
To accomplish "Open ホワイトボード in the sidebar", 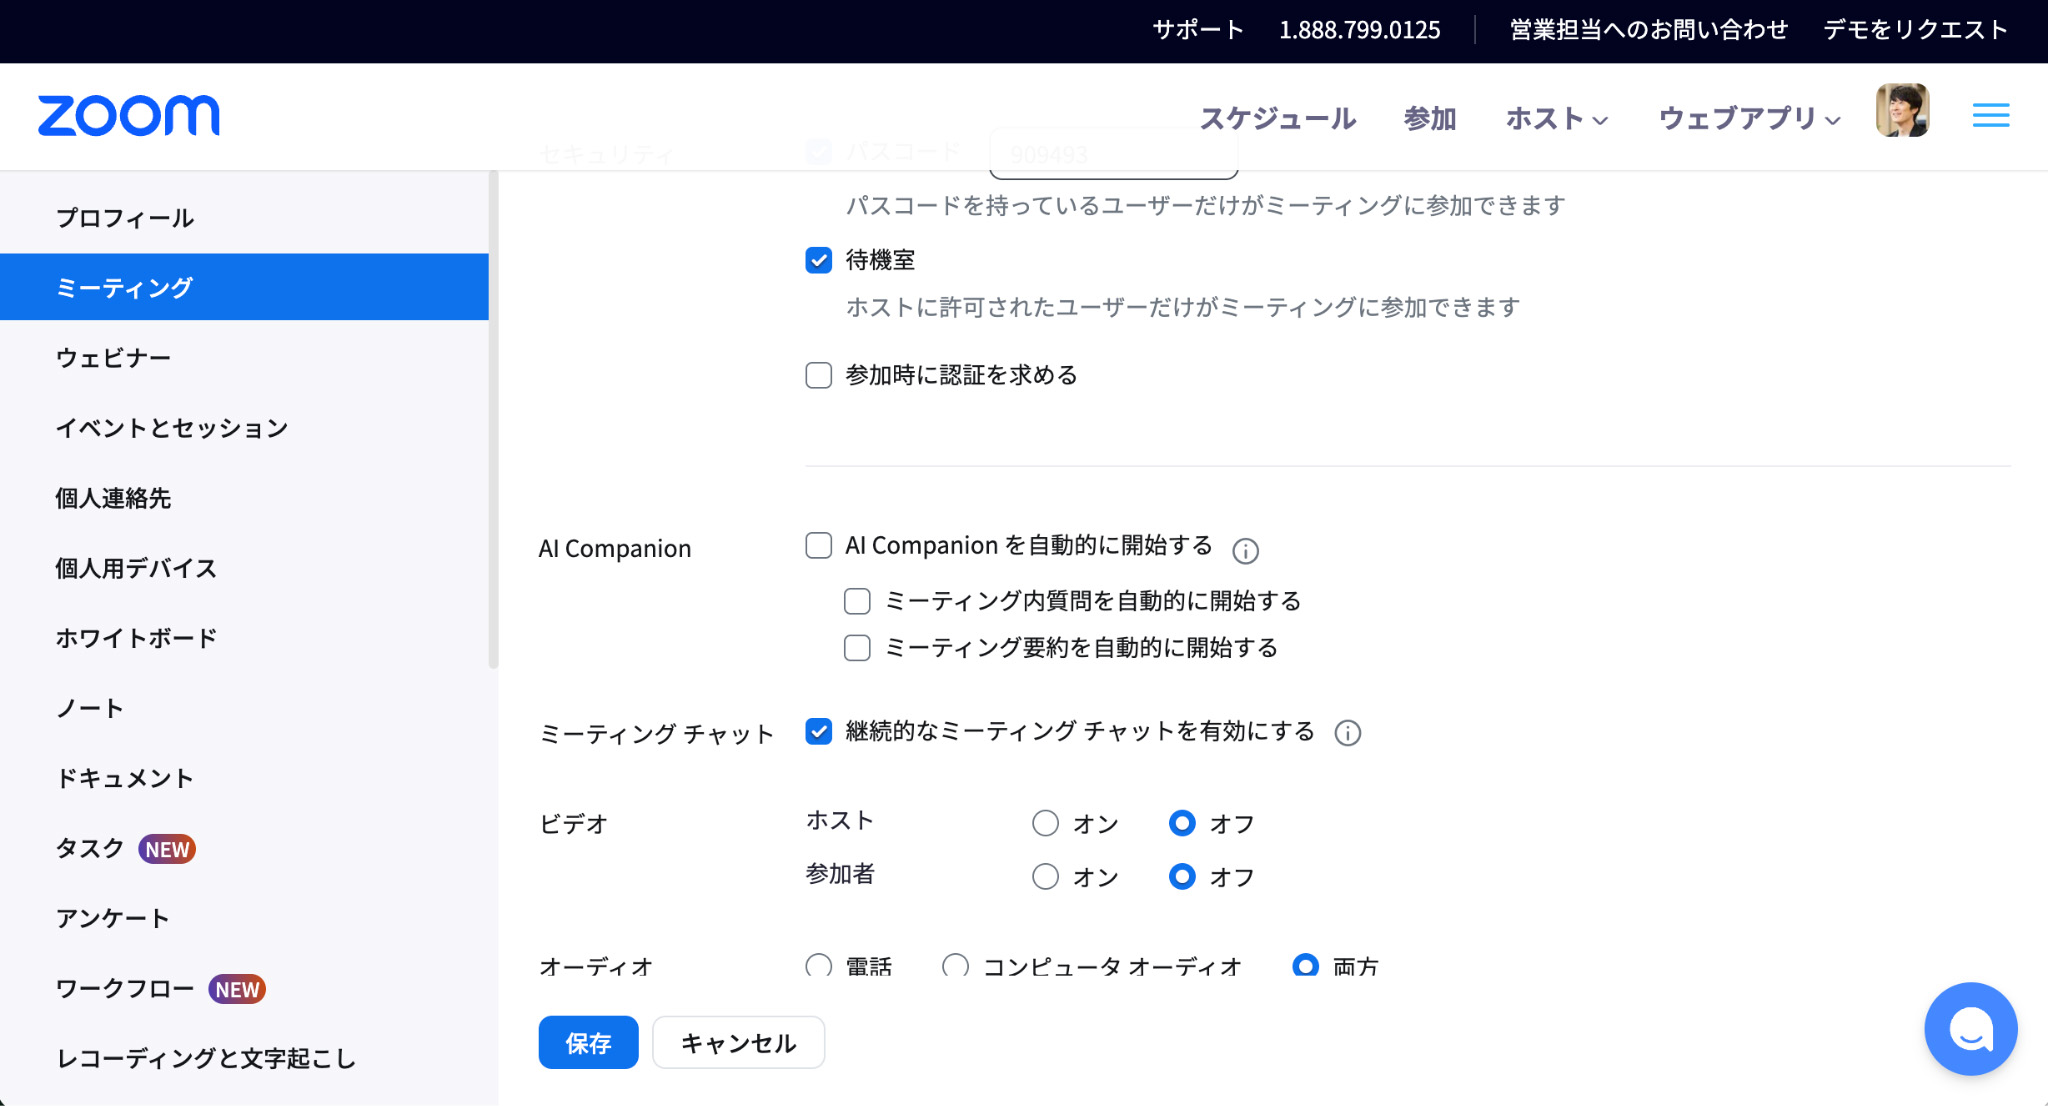I will coord(136,638).
